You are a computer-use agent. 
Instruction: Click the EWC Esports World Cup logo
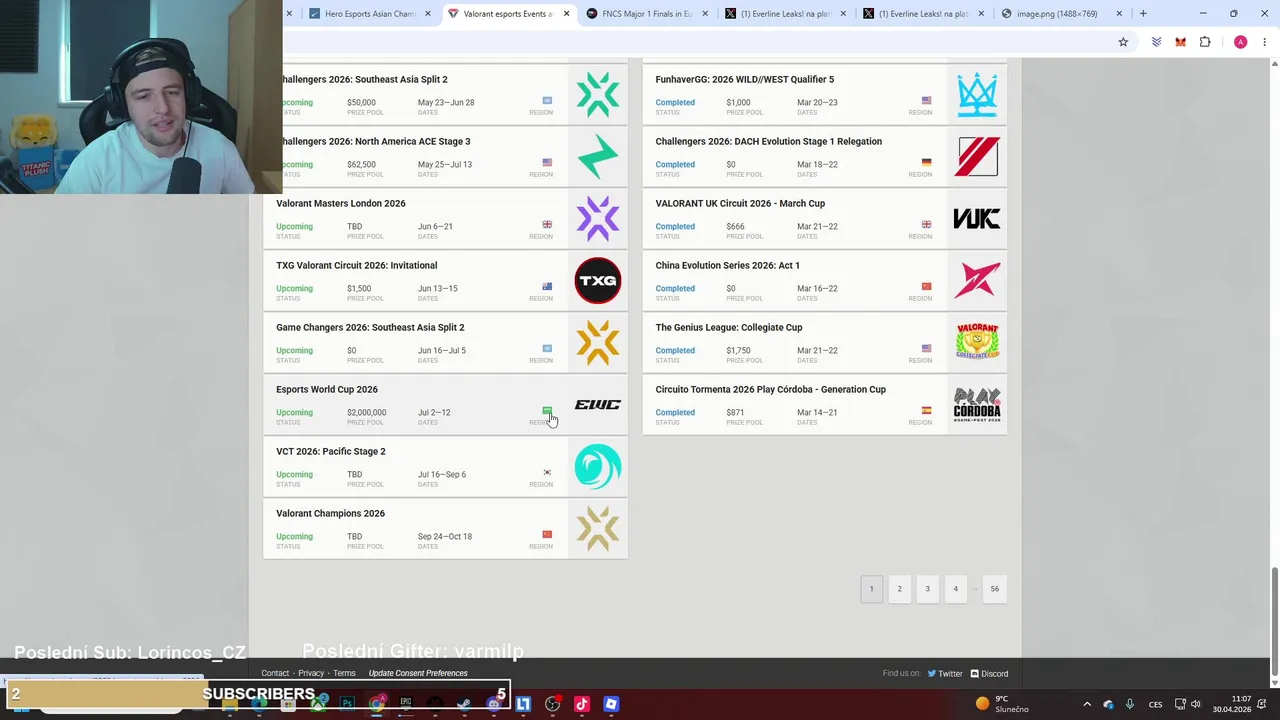(x=598, y=404)
